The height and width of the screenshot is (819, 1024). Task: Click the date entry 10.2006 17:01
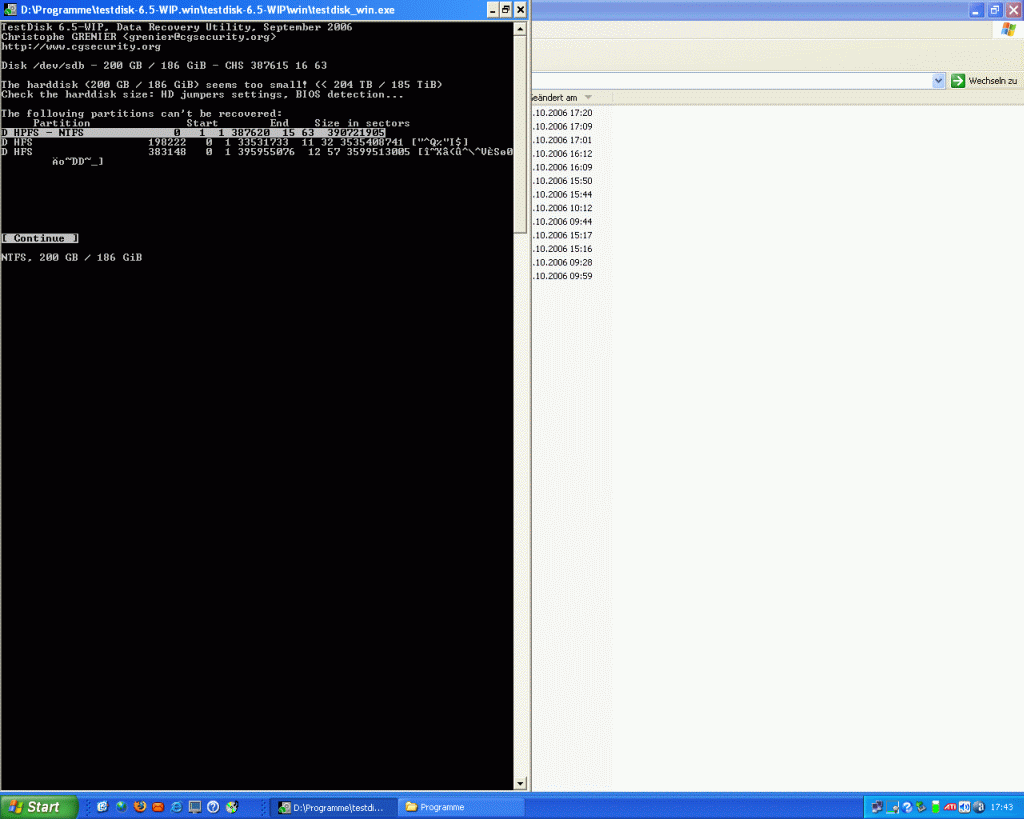tap(562, 140)
